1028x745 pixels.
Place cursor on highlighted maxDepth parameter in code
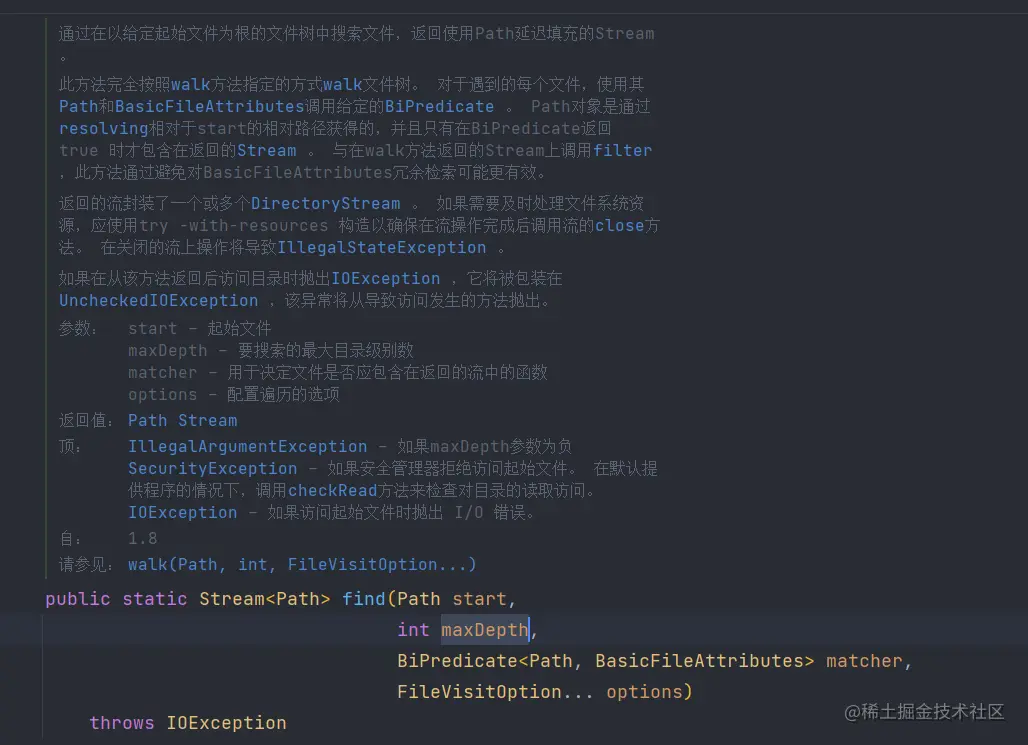(x=484, y=630)
